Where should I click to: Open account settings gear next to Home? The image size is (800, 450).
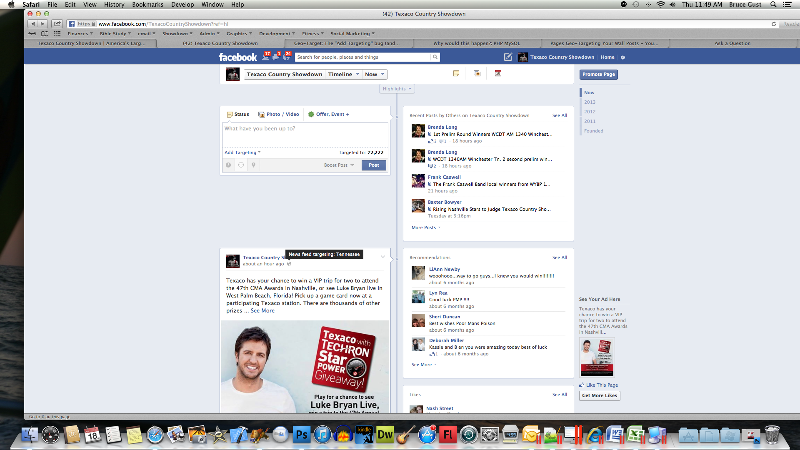[623, 57]
